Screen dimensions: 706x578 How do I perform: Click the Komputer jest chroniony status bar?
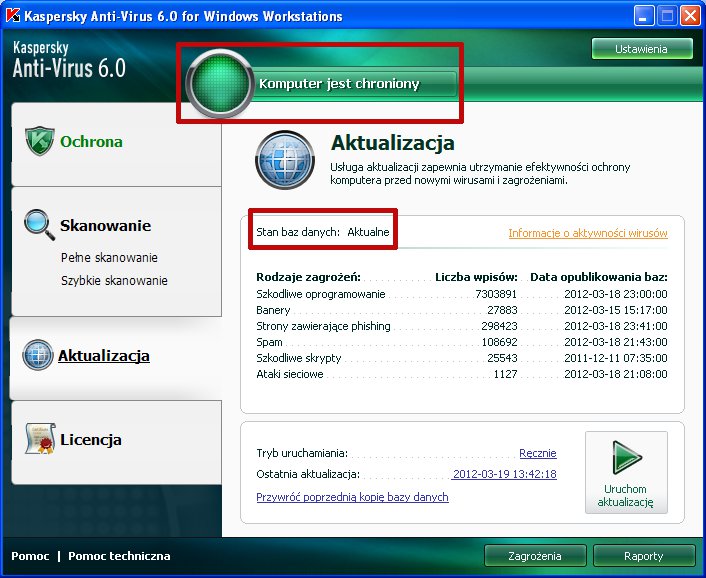tap(356, 84)
